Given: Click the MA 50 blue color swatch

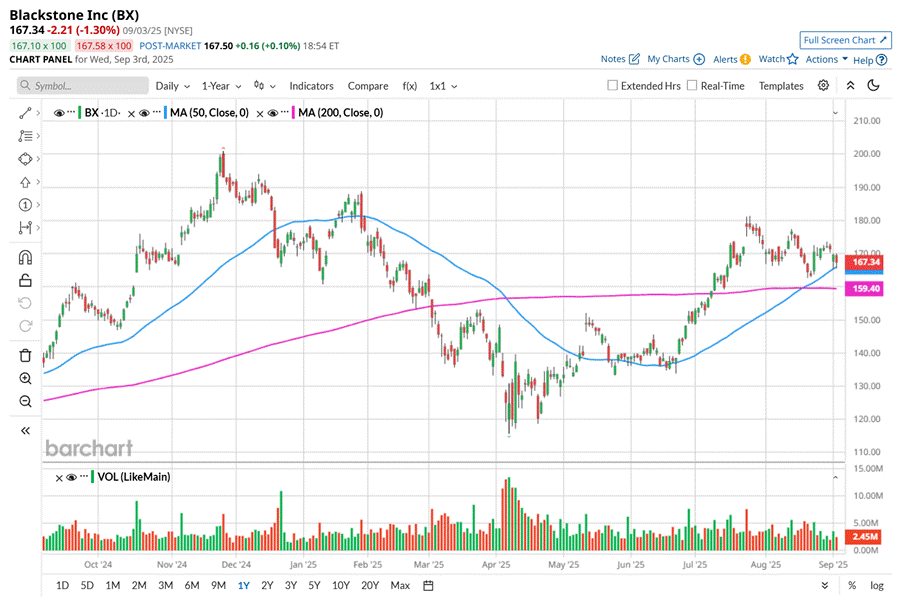Looking at the screenshot, I should [x=165, y=113].
